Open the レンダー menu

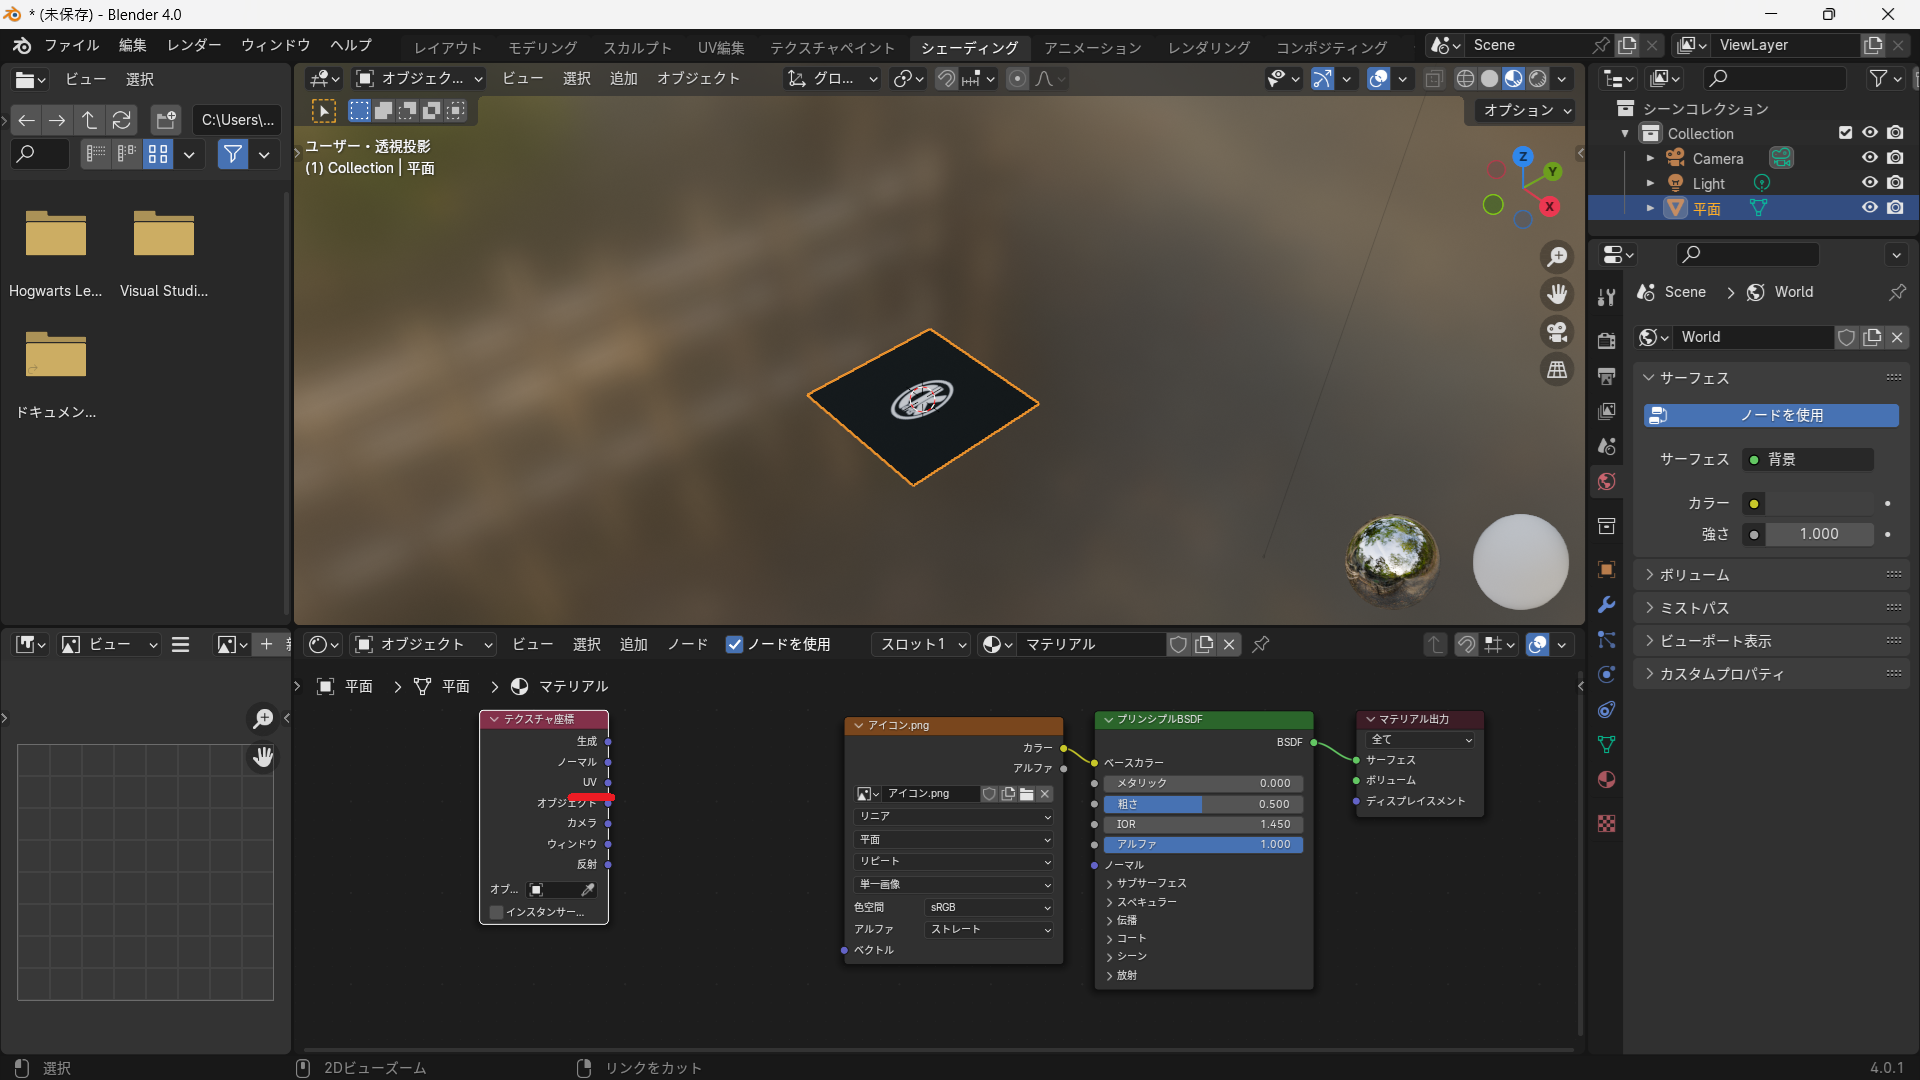[194, 45]
